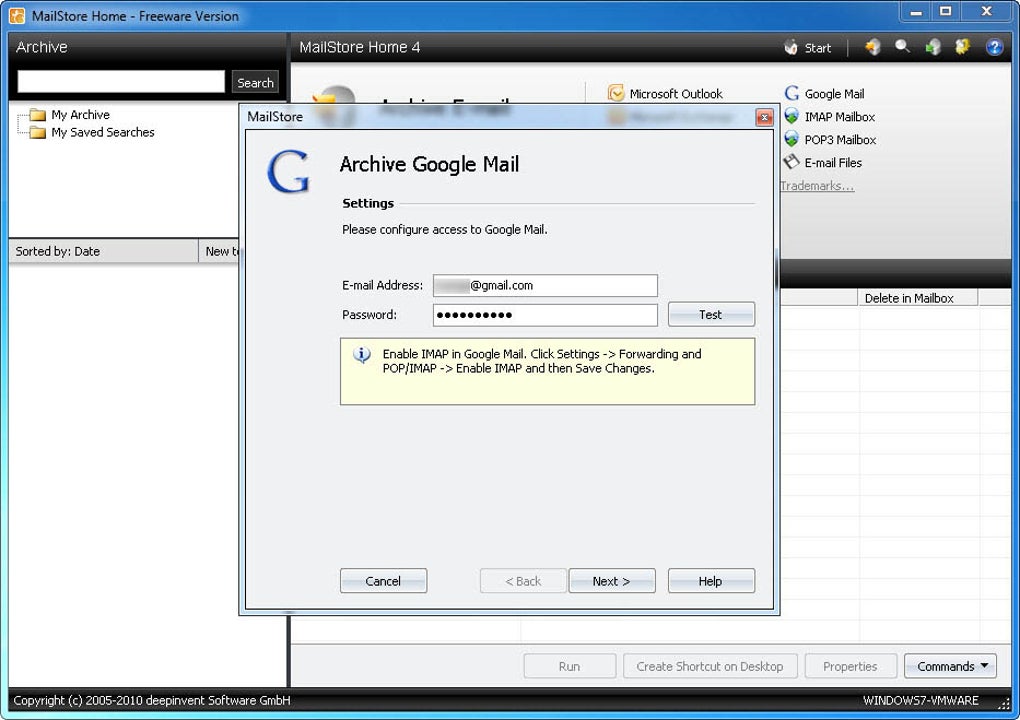Screen dimensions: 1020x720
Task: Click the E-mail Files icon
Action: click(791, 162)
